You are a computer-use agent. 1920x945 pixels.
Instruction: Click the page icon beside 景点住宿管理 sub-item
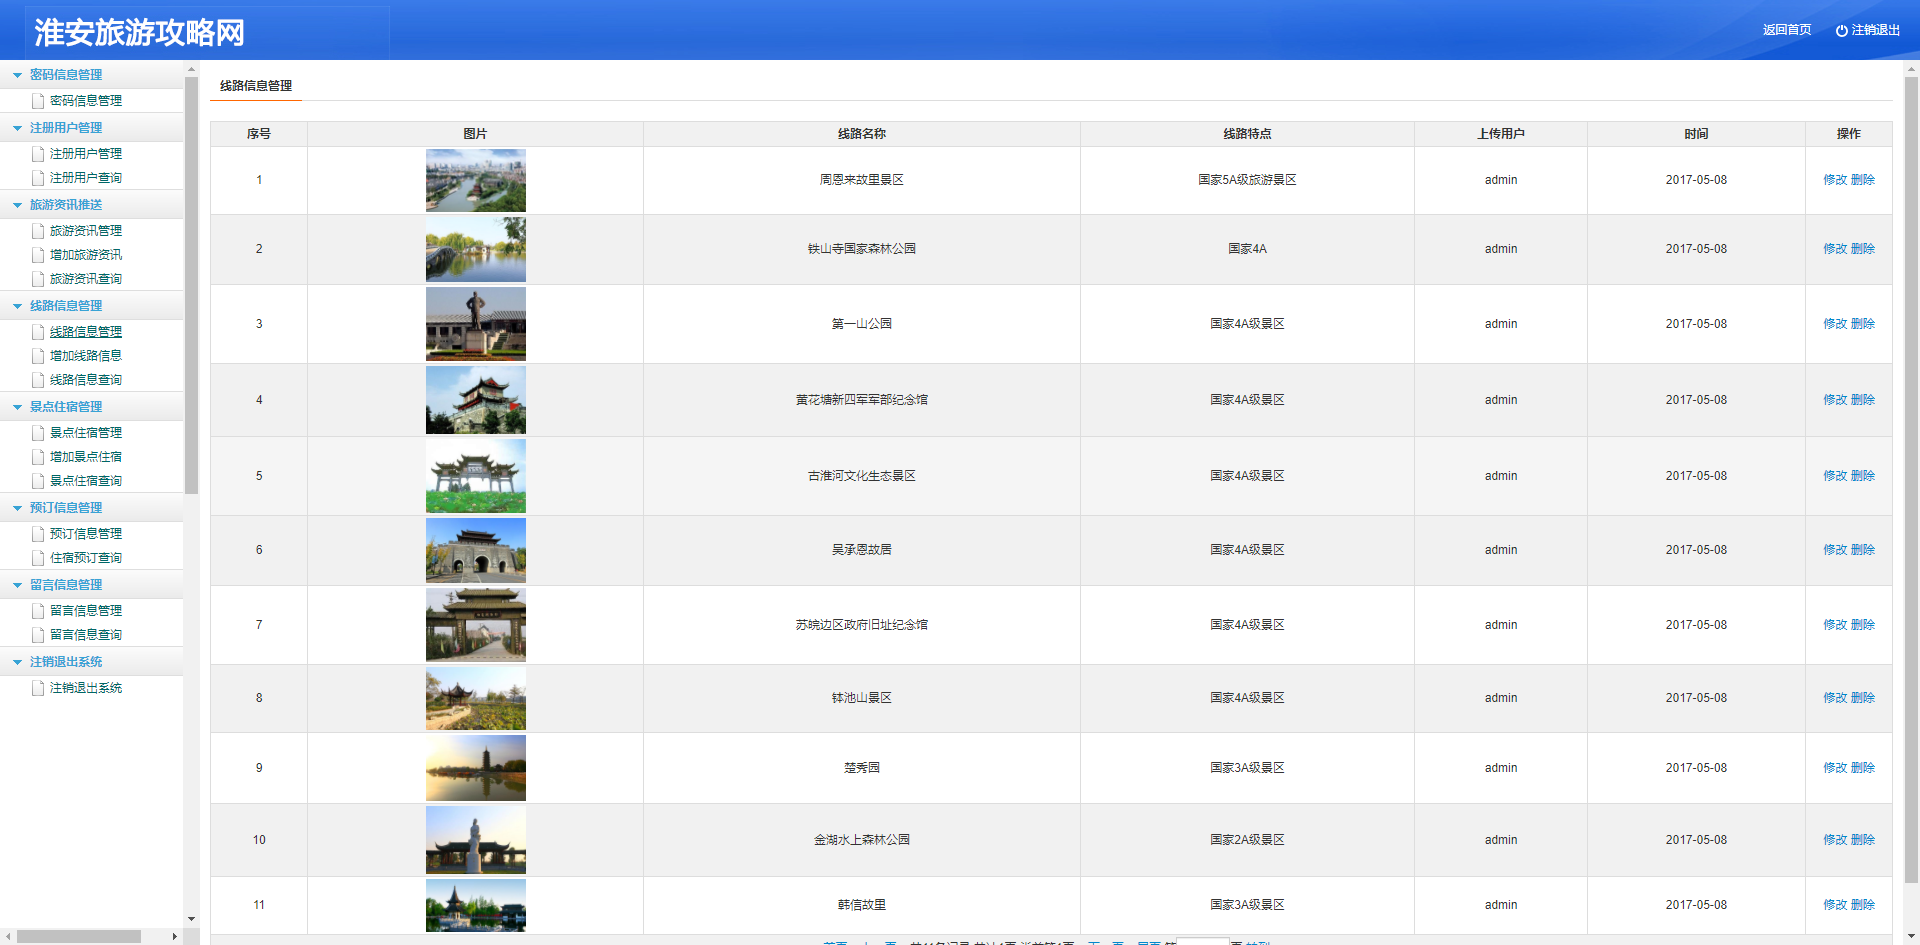38,433
